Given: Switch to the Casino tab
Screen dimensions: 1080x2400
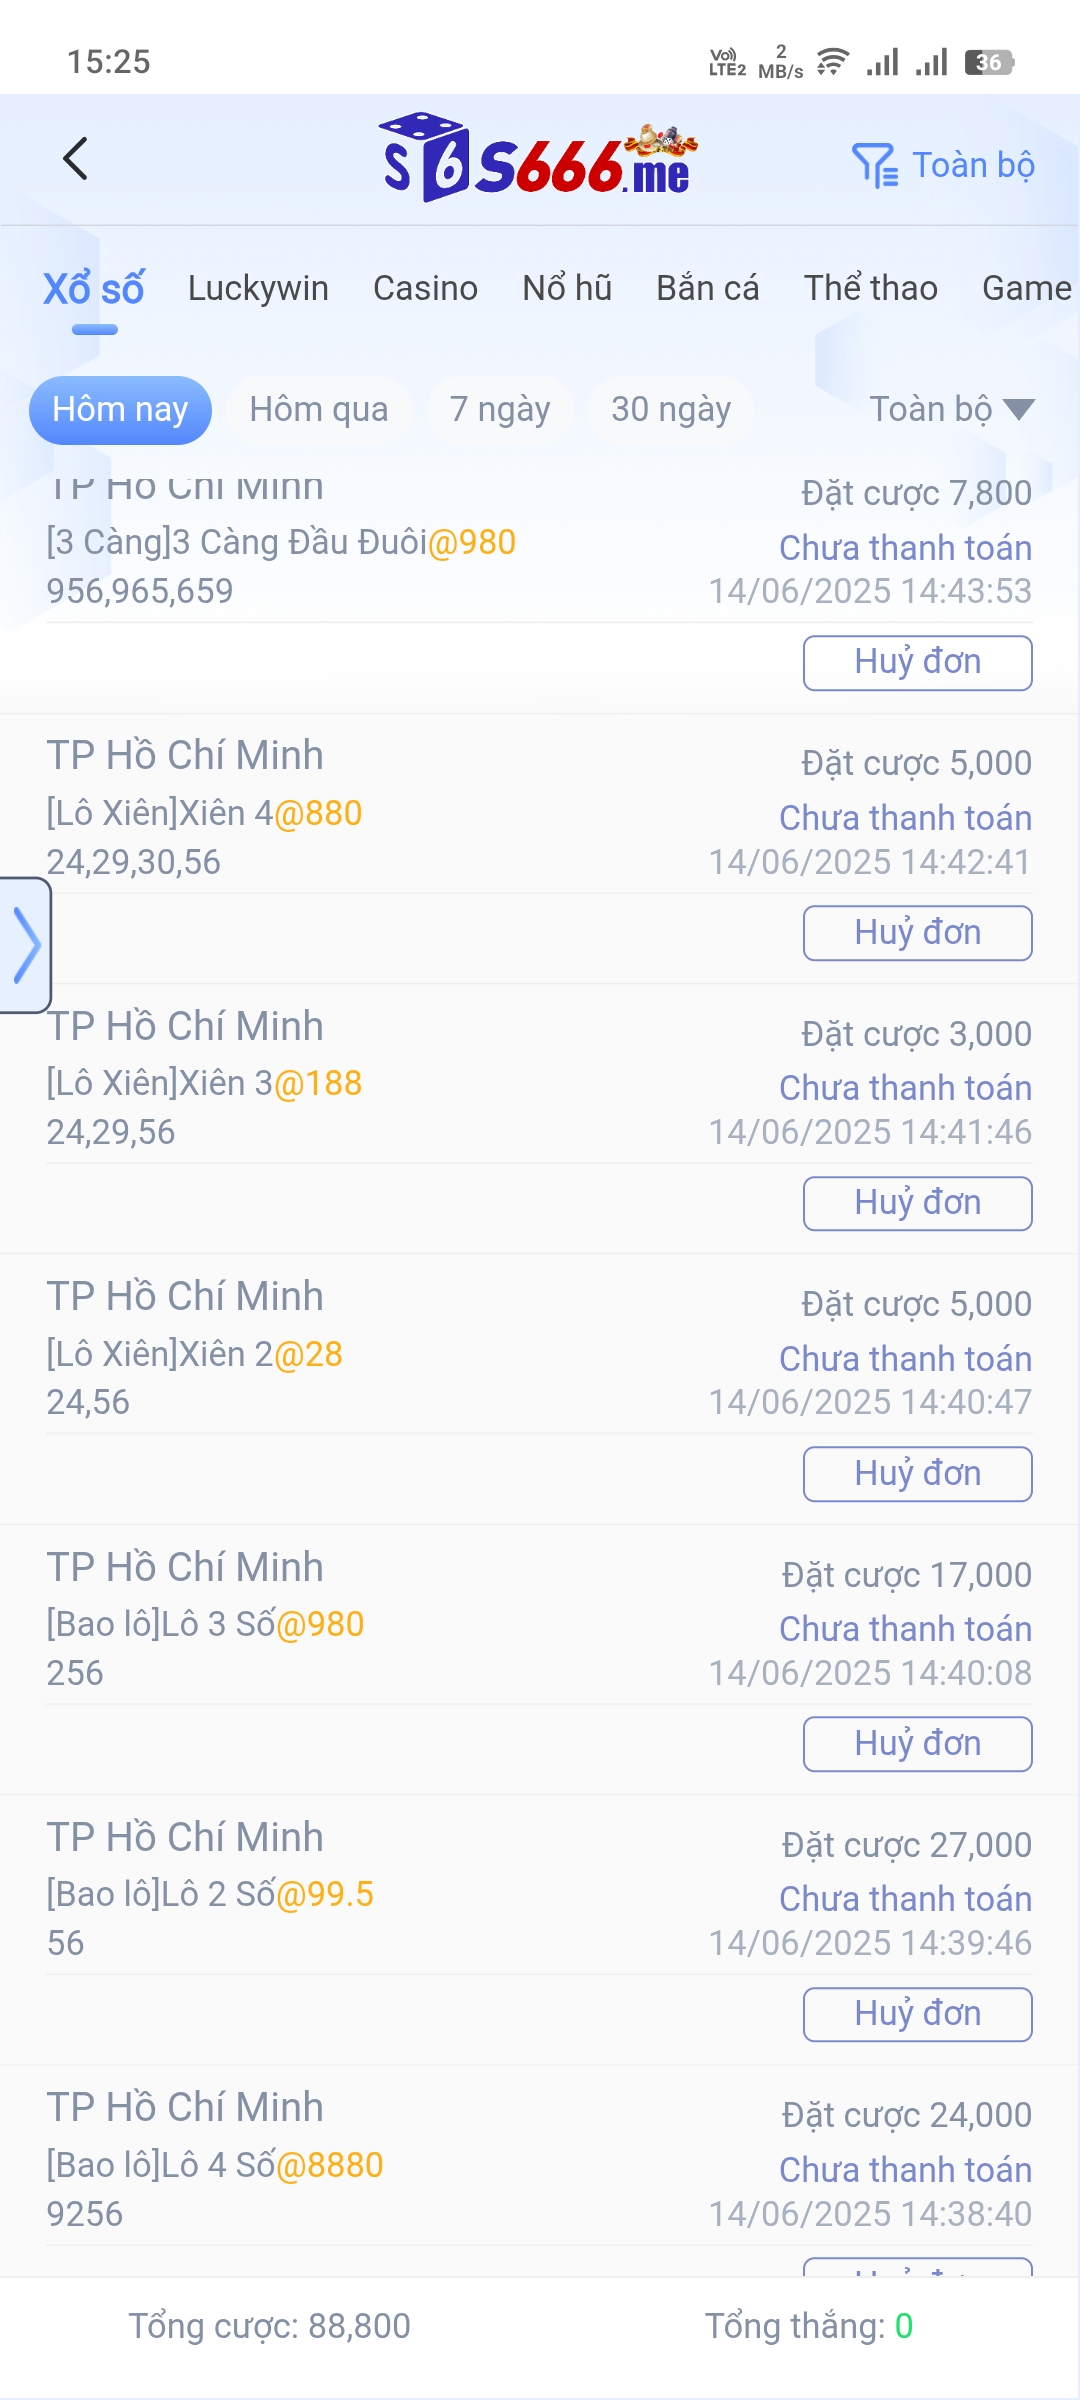Looking at the screenshot, I should [425, 288].
